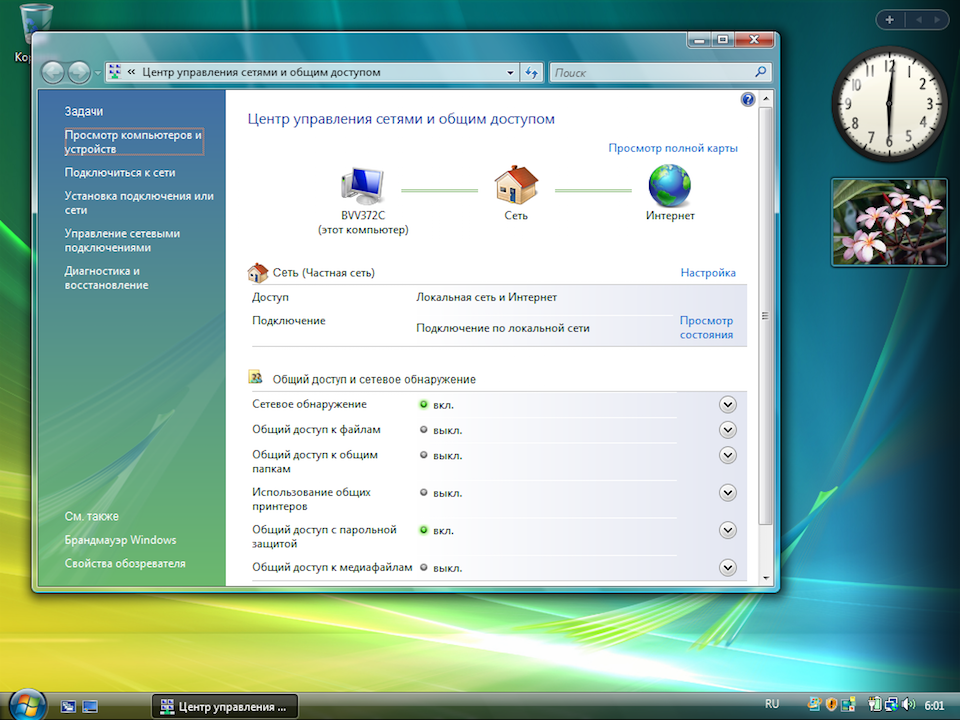This screenshot has width=960, height=720.
Task: Click the Windows update tray icon
Action: coord(814,705)
